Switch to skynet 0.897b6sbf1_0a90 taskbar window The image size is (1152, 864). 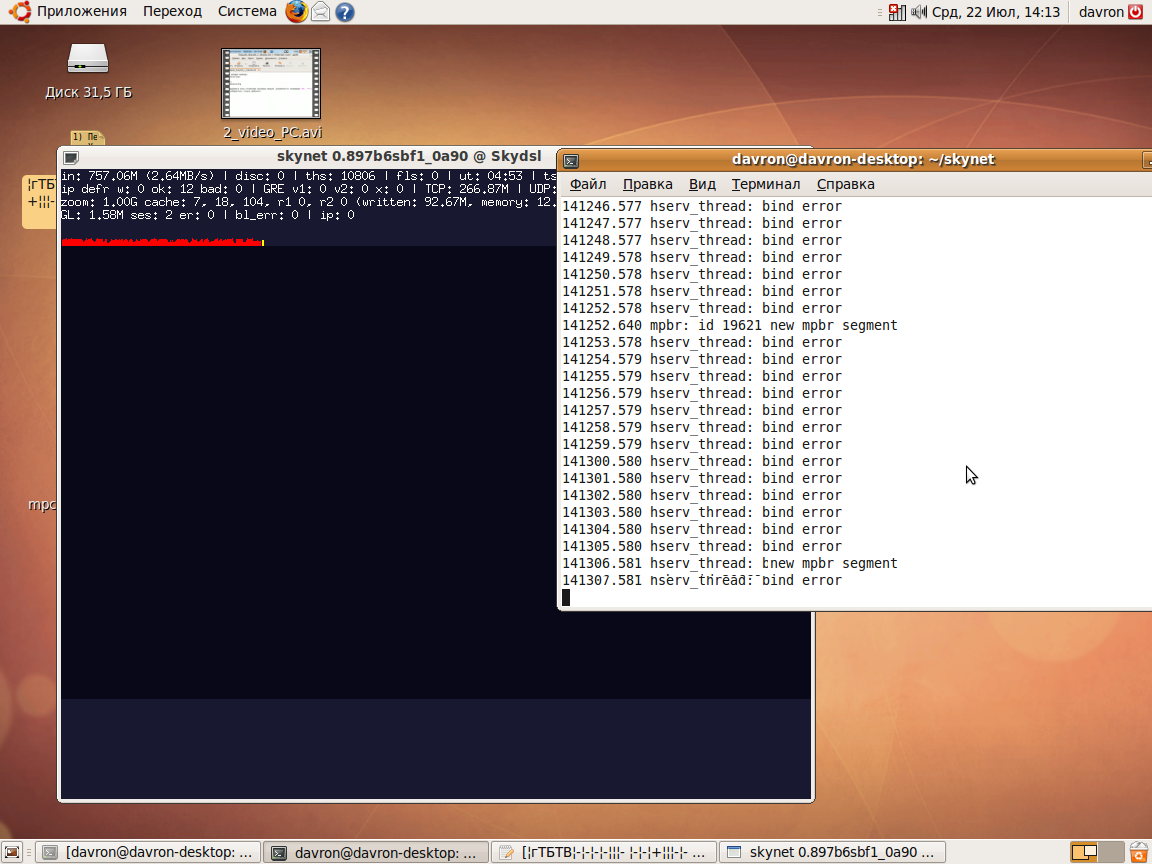832,852
